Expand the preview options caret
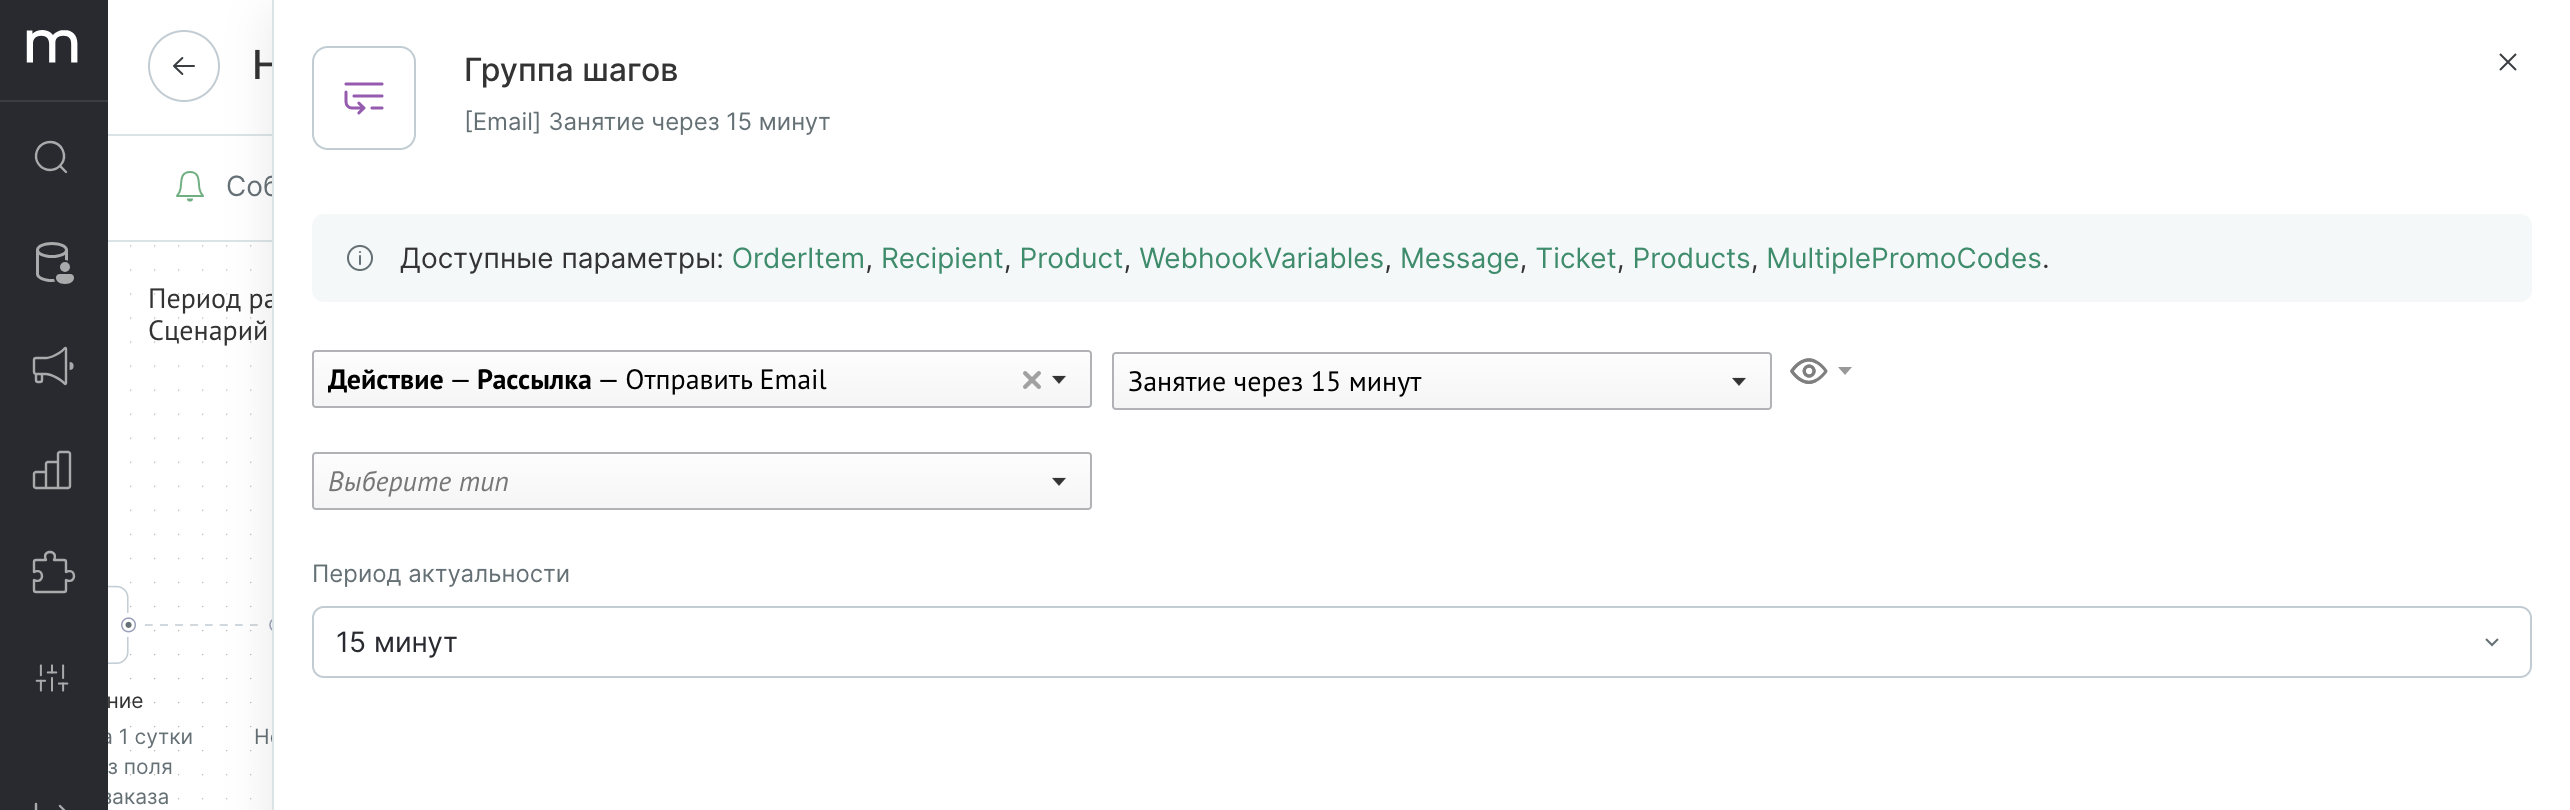The width and height of the screenshot is (2570, 810). point(1845,371)
